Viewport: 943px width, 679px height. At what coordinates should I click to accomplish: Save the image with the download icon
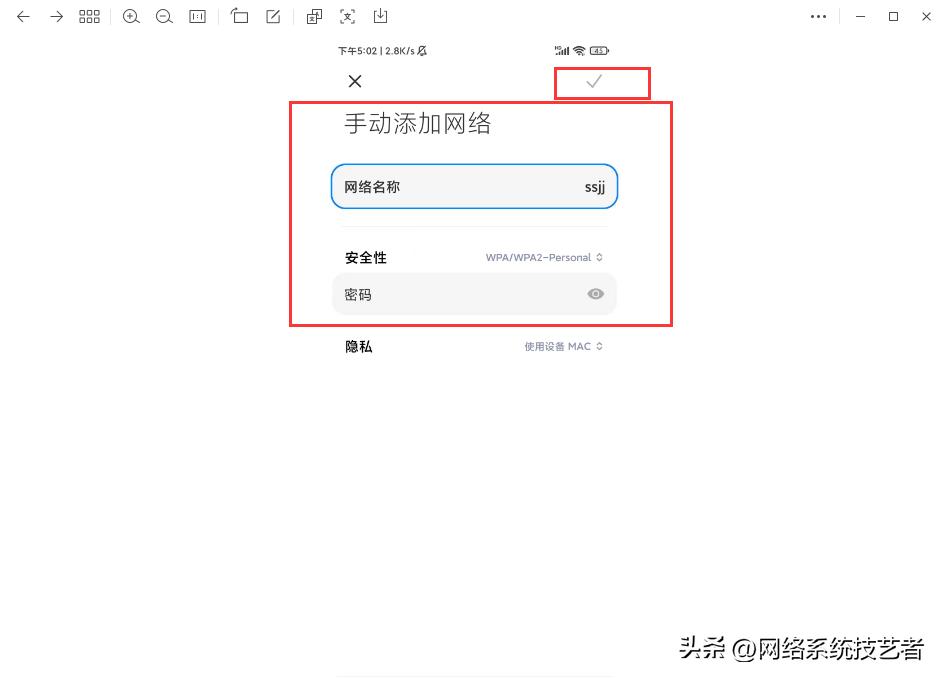coord(381,16)
